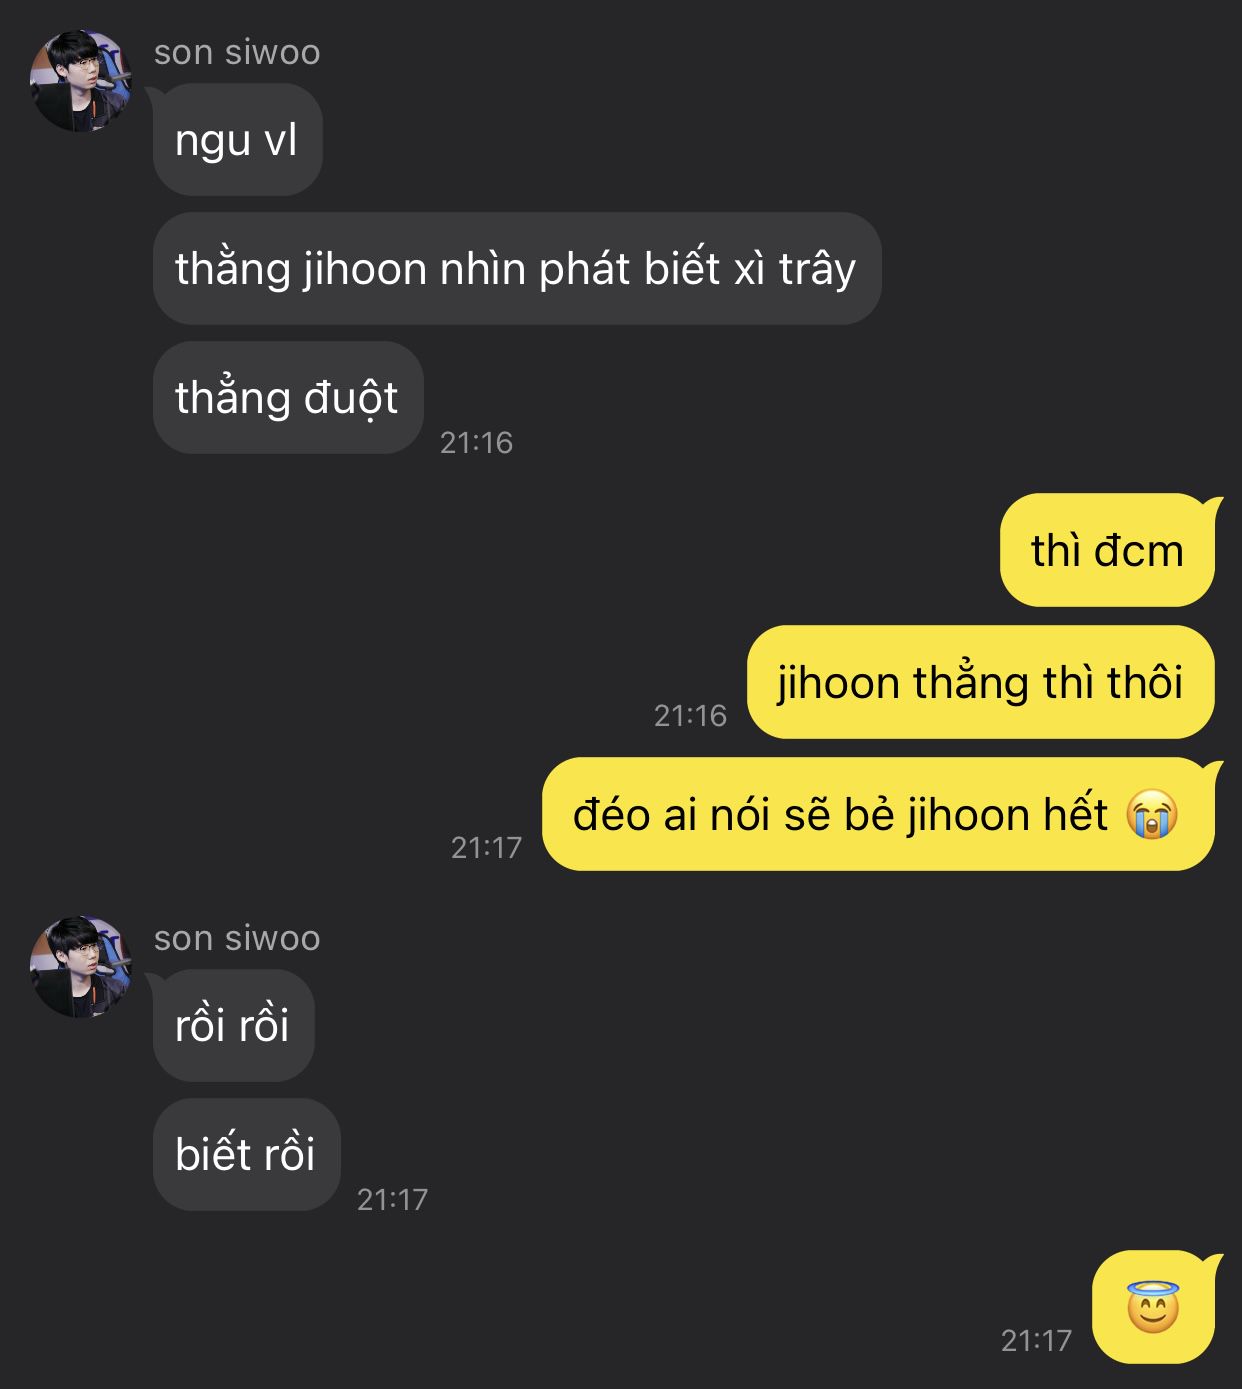This screenshot has width=1242, height=1389.
Task: Click the 21:17 timestamp beside halo emoji bubble
Action: (1036, 1340)
